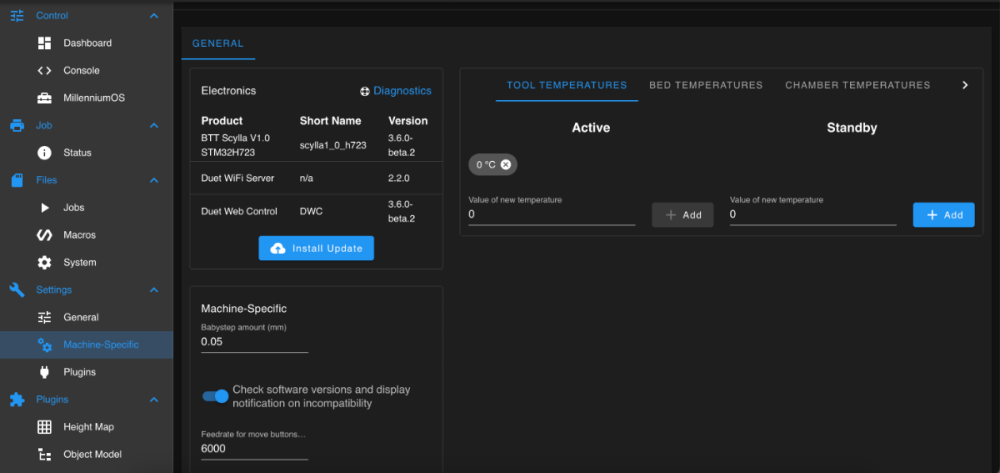
Task: Click the System gear icon
Action: pos(44,263)
